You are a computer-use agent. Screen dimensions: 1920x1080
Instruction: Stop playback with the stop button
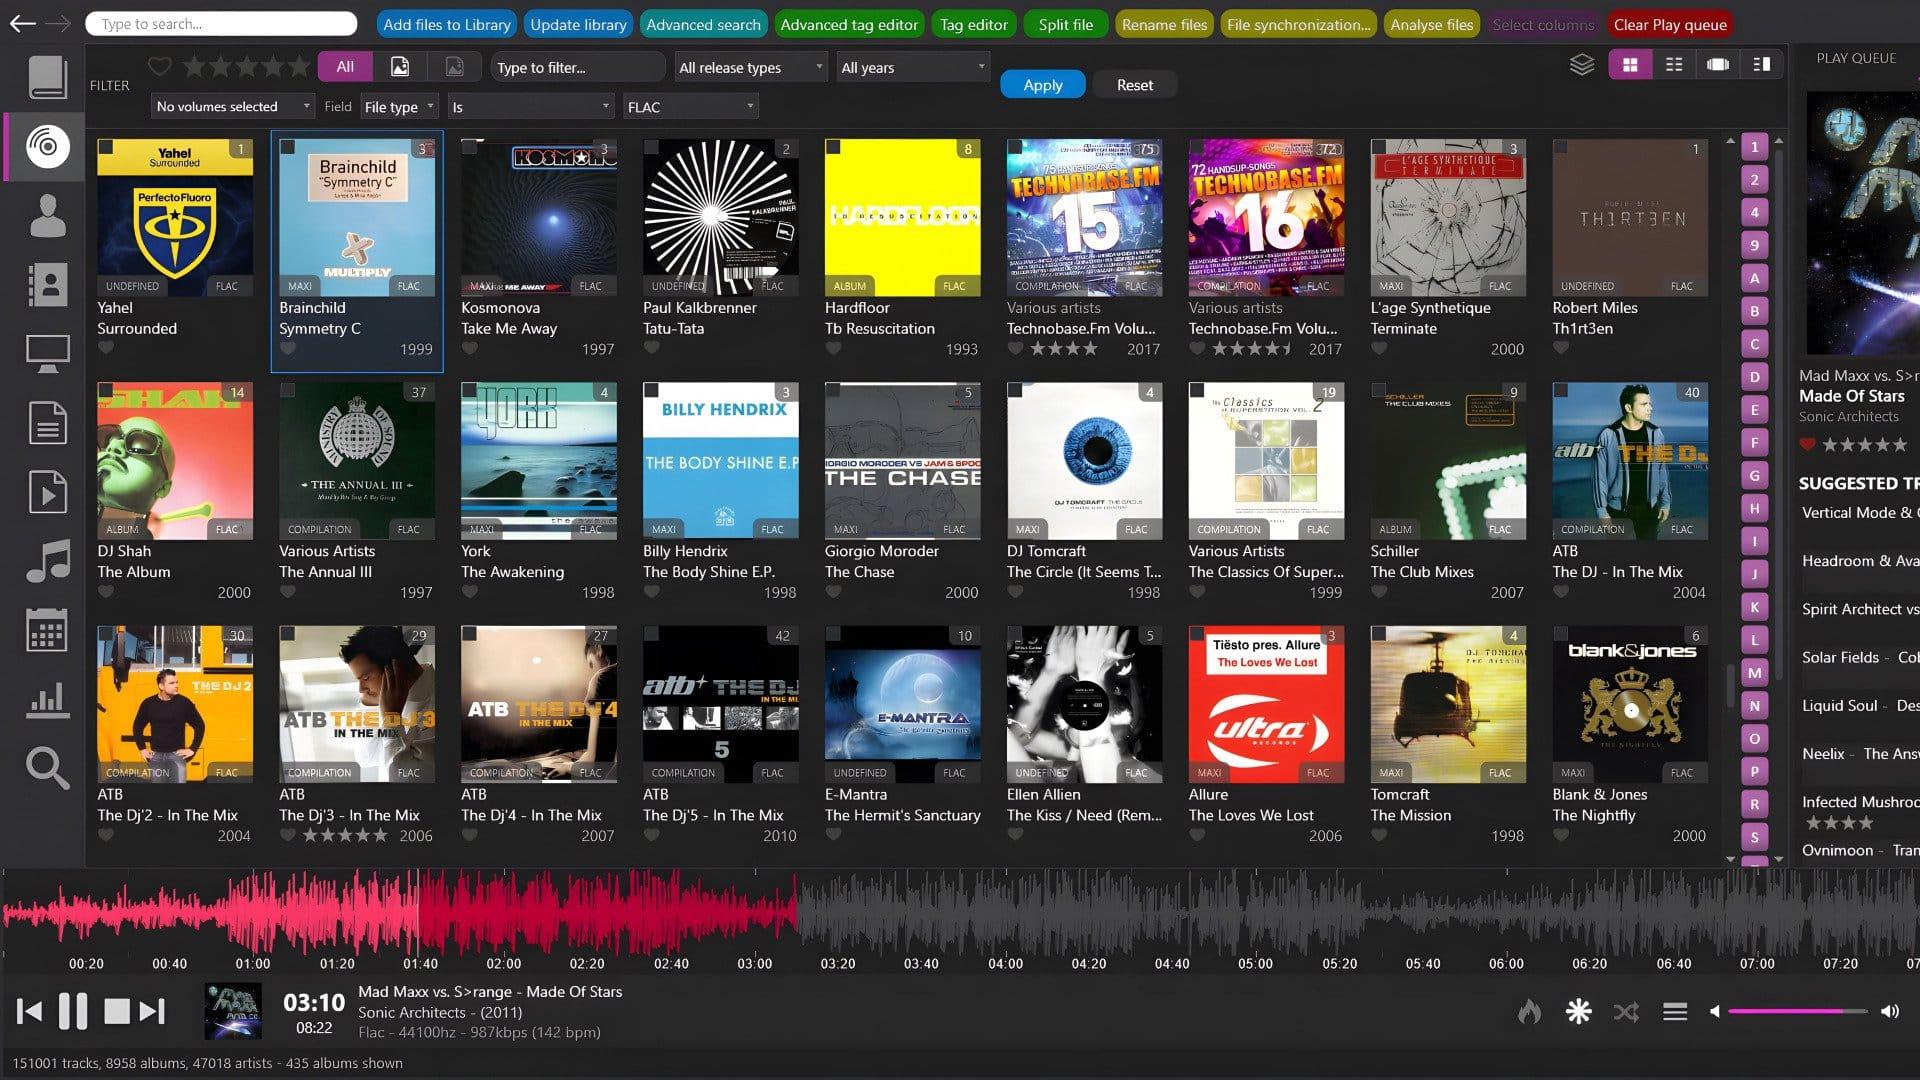pyautogui.click(x=117, y=1012)
